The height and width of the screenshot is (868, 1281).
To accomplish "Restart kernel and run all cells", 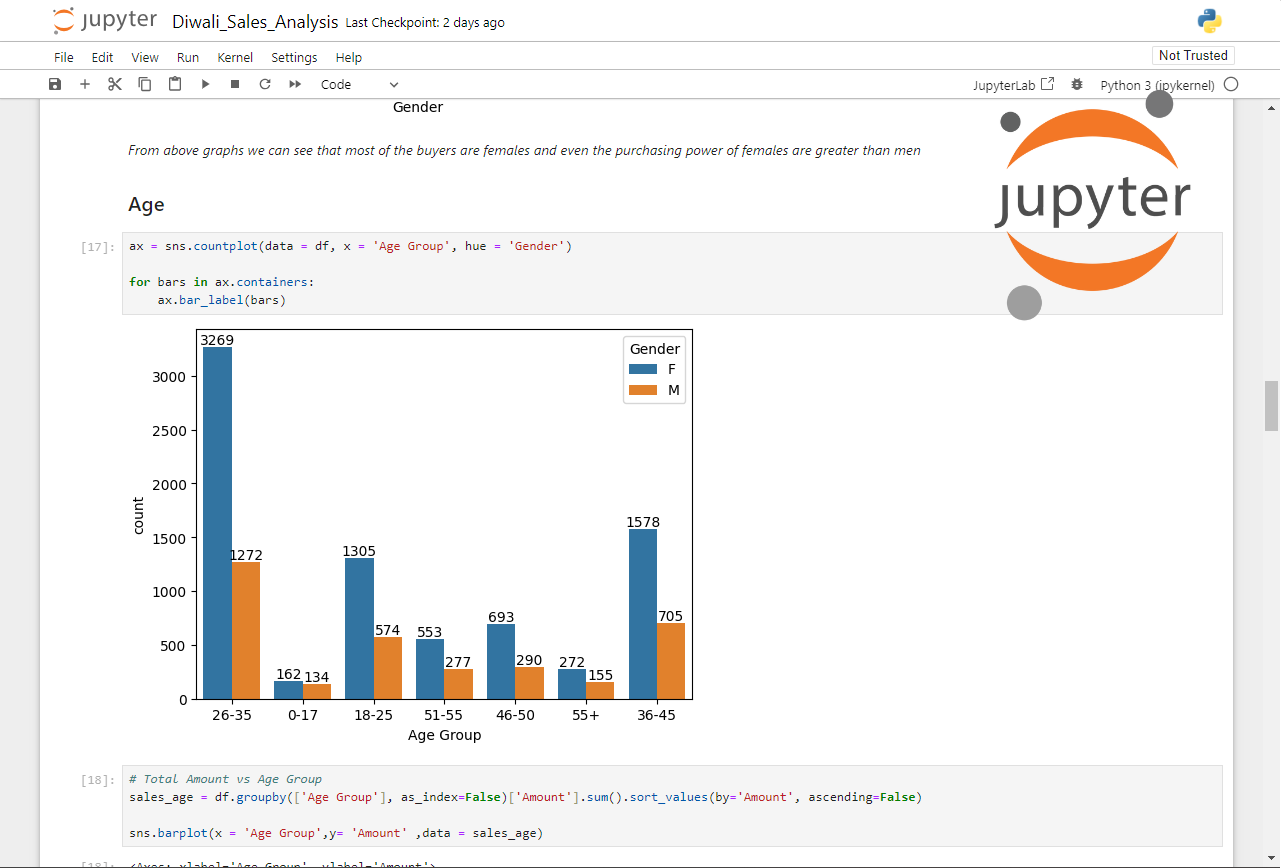I will [295, 85].
